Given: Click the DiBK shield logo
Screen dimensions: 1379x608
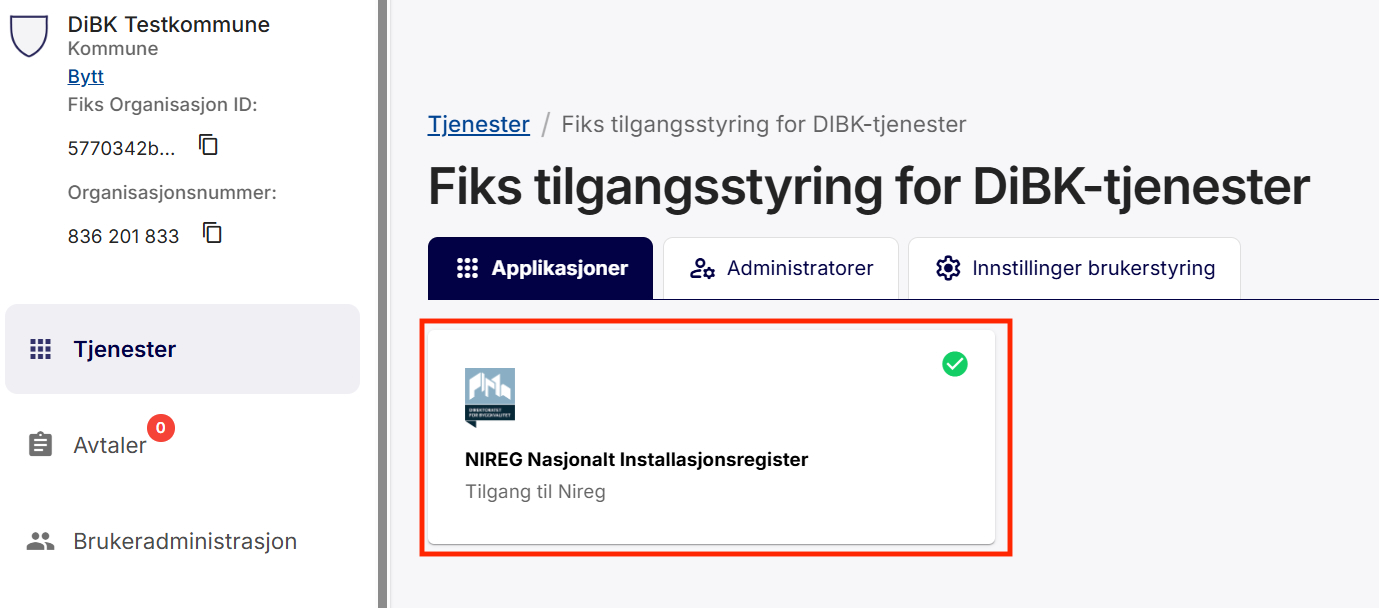Looking at the screenshot, I should click(x=29, y=32).
